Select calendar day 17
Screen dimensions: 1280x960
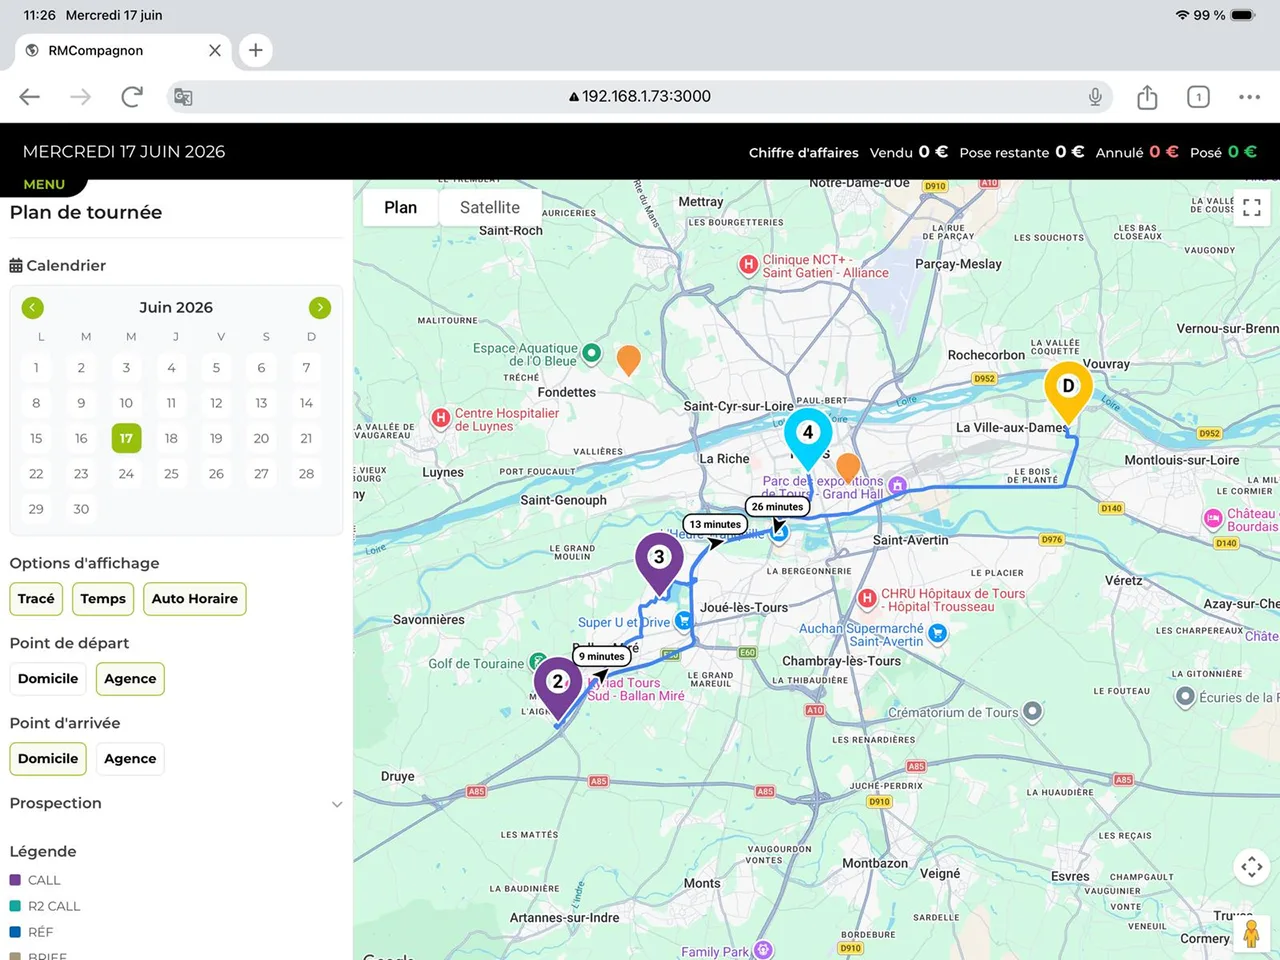(126, 438)
